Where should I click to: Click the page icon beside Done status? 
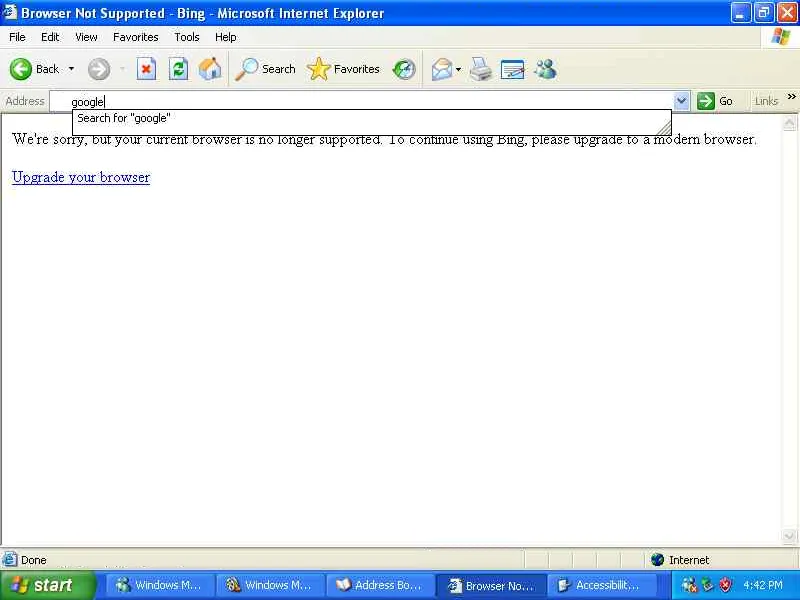(x=10, y=560)
